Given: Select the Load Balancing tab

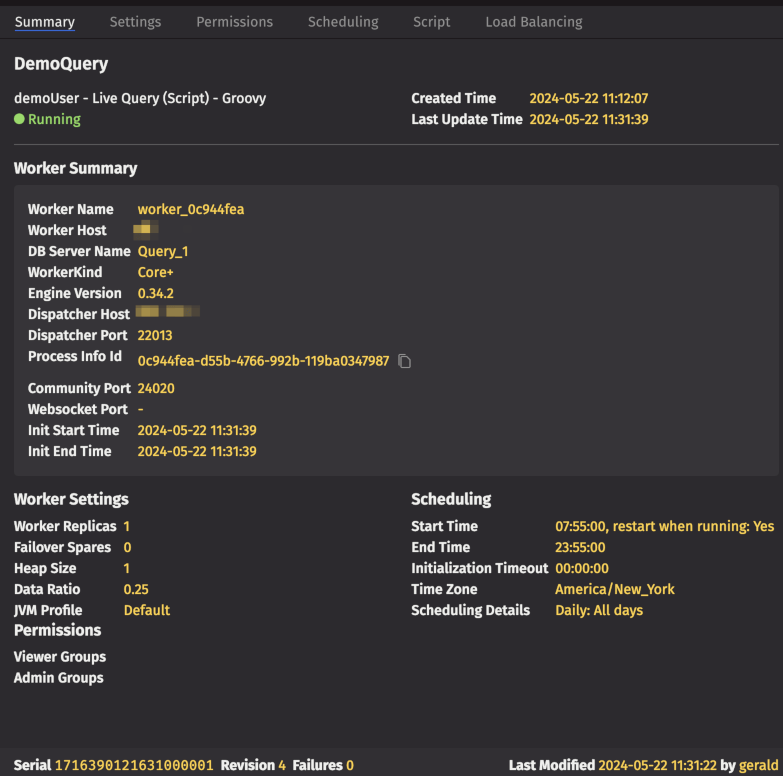Looking at the screenshot, I should click(533, 22).
